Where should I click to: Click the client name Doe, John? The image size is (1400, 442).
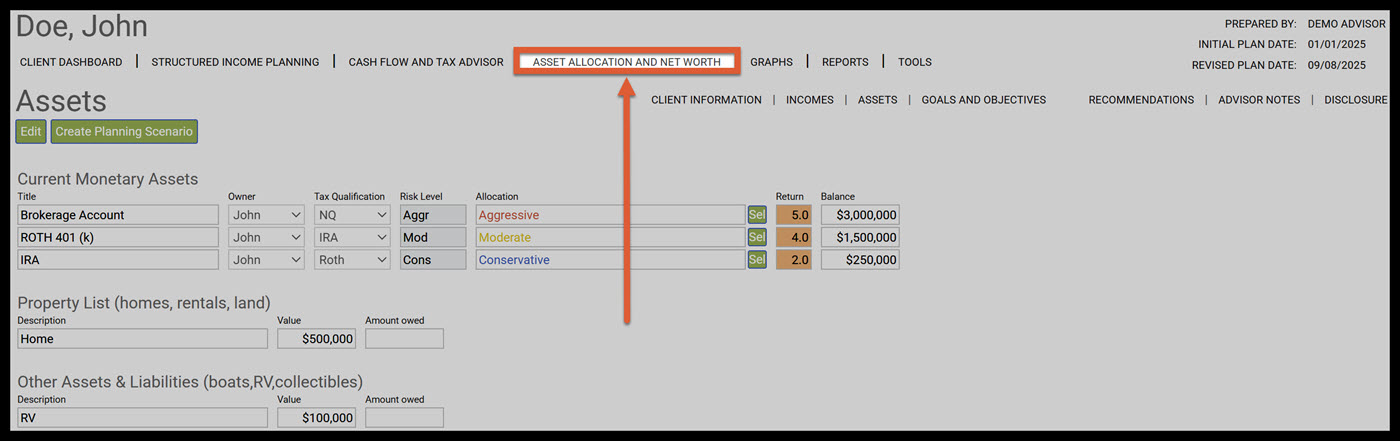82,27
